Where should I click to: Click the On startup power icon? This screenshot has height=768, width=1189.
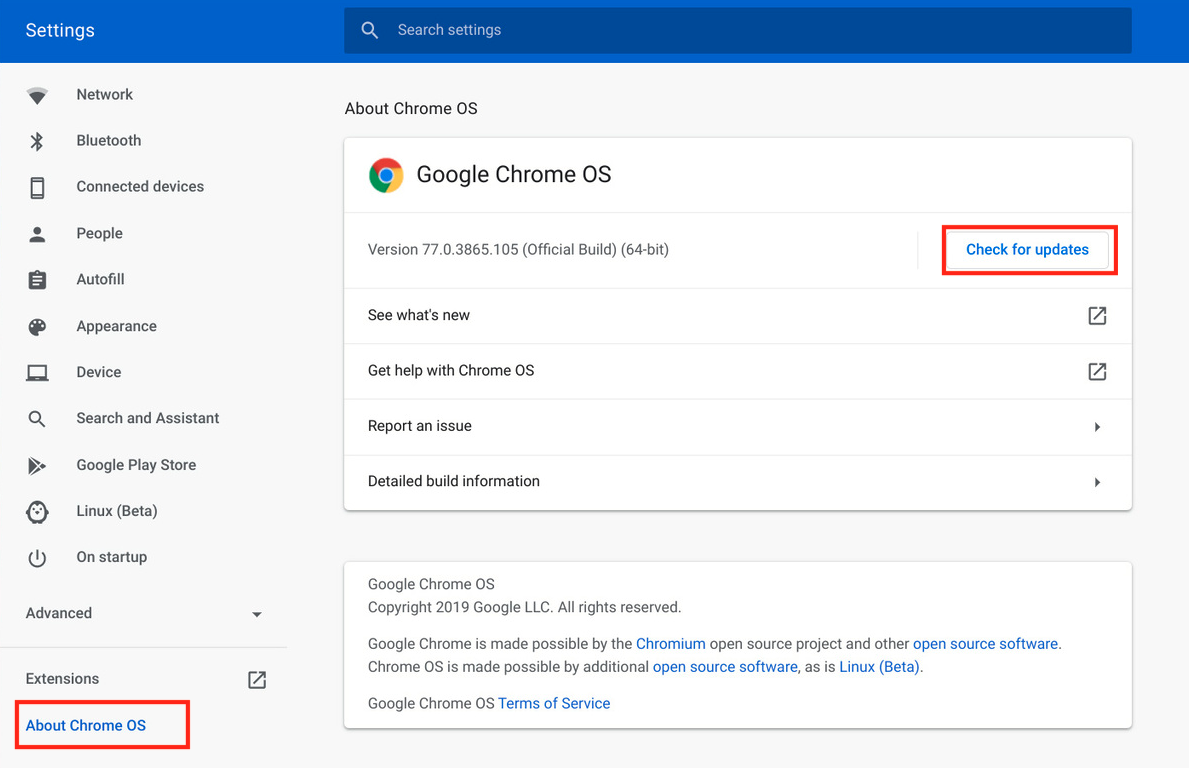pos(37,558)
